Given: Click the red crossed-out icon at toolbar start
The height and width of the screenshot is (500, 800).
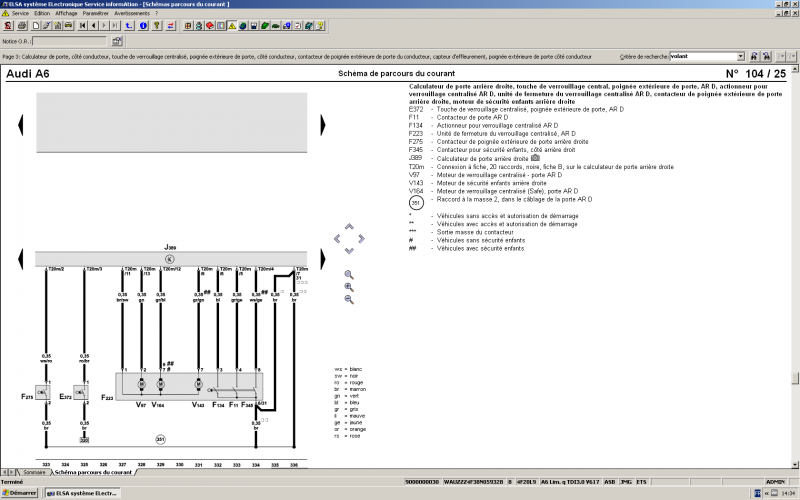Looking at the screenshot, I should click(x=8, y=26).
